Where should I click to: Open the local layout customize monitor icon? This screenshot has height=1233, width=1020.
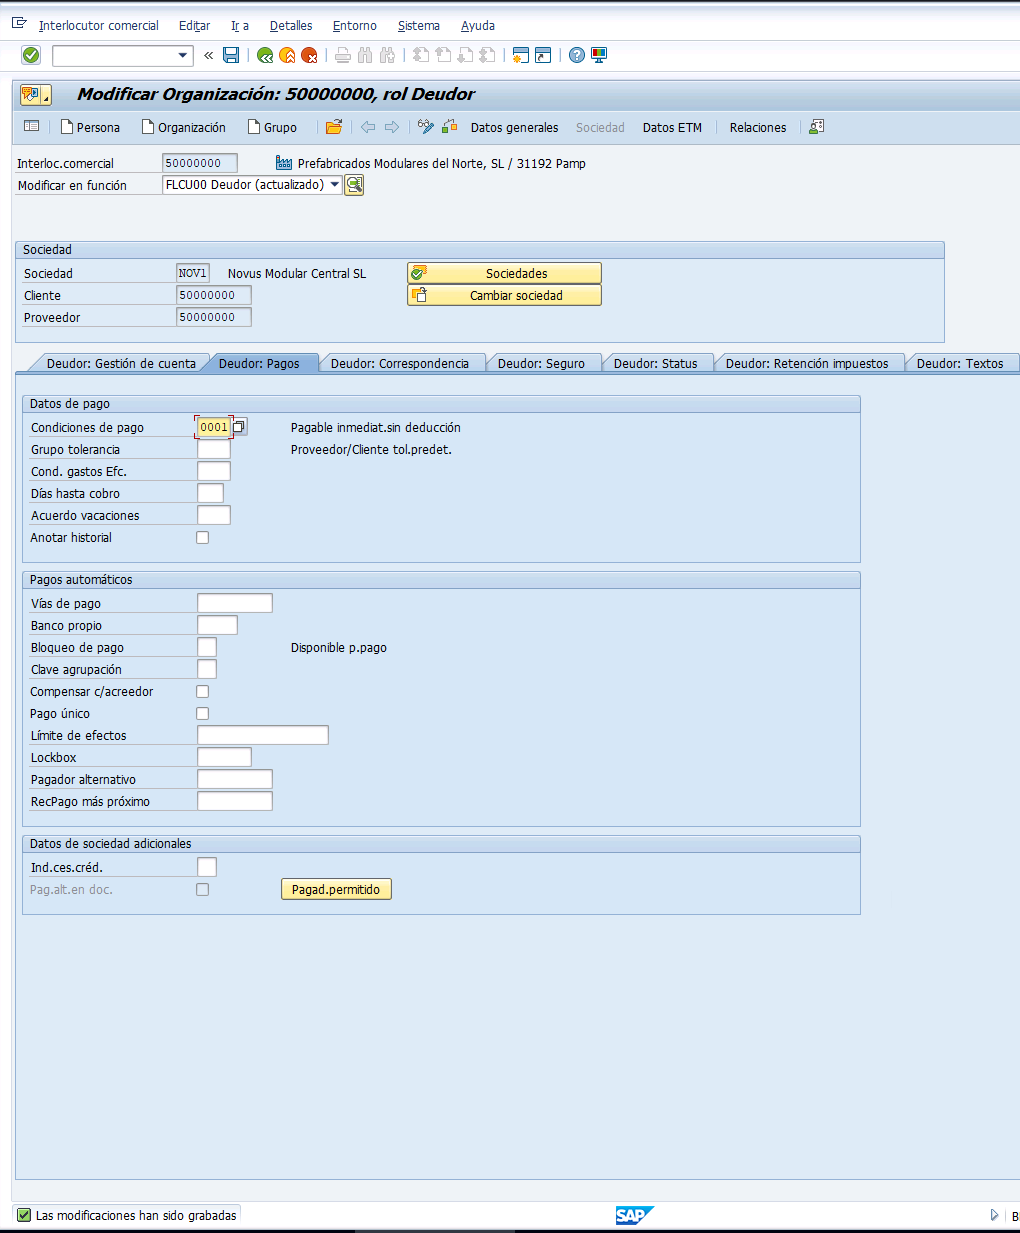tap(599, 55)
